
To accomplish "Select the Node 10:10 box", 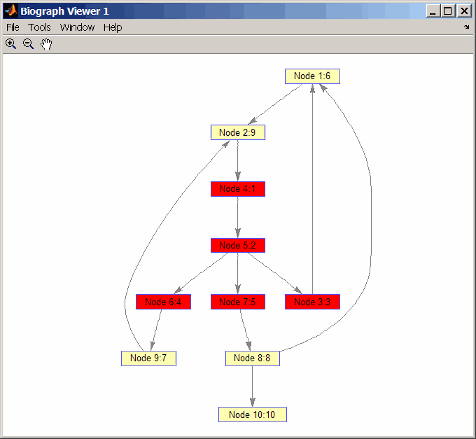I will (252, 414).
